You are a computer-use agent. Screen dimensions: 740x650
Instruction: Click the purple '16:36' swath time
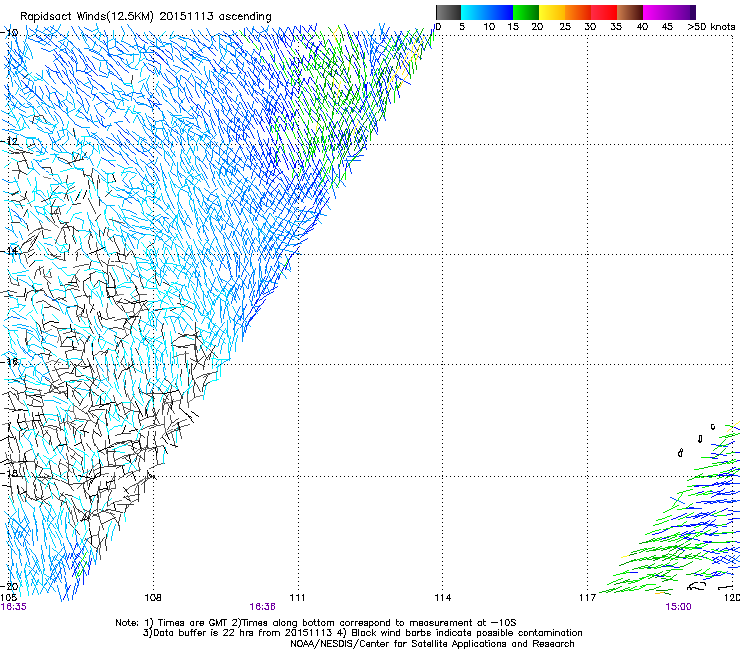click(262, 607)
